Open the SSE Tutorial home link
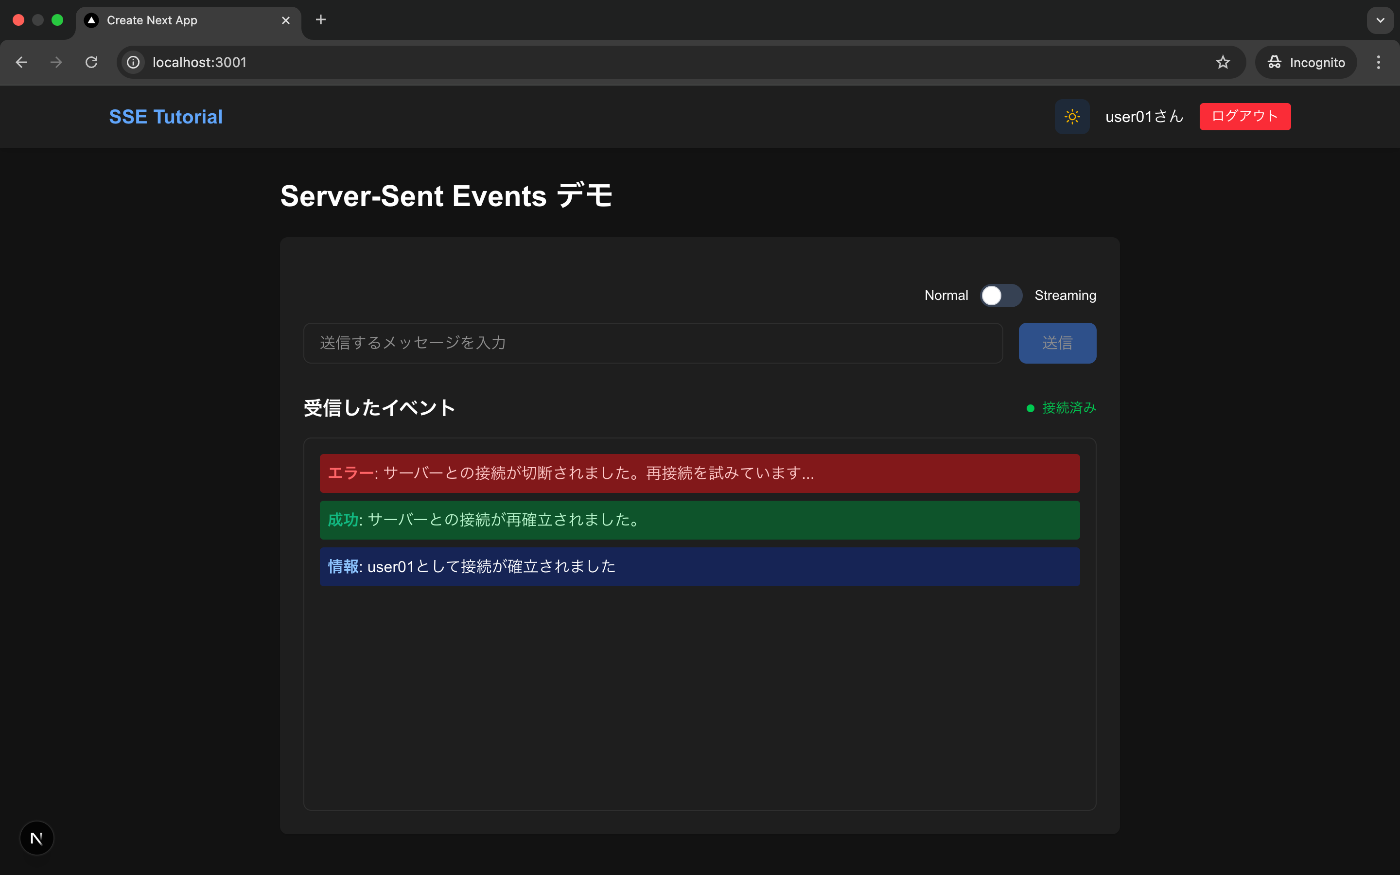The height and width of the screenshot is (875, 1400). [166, 117]
